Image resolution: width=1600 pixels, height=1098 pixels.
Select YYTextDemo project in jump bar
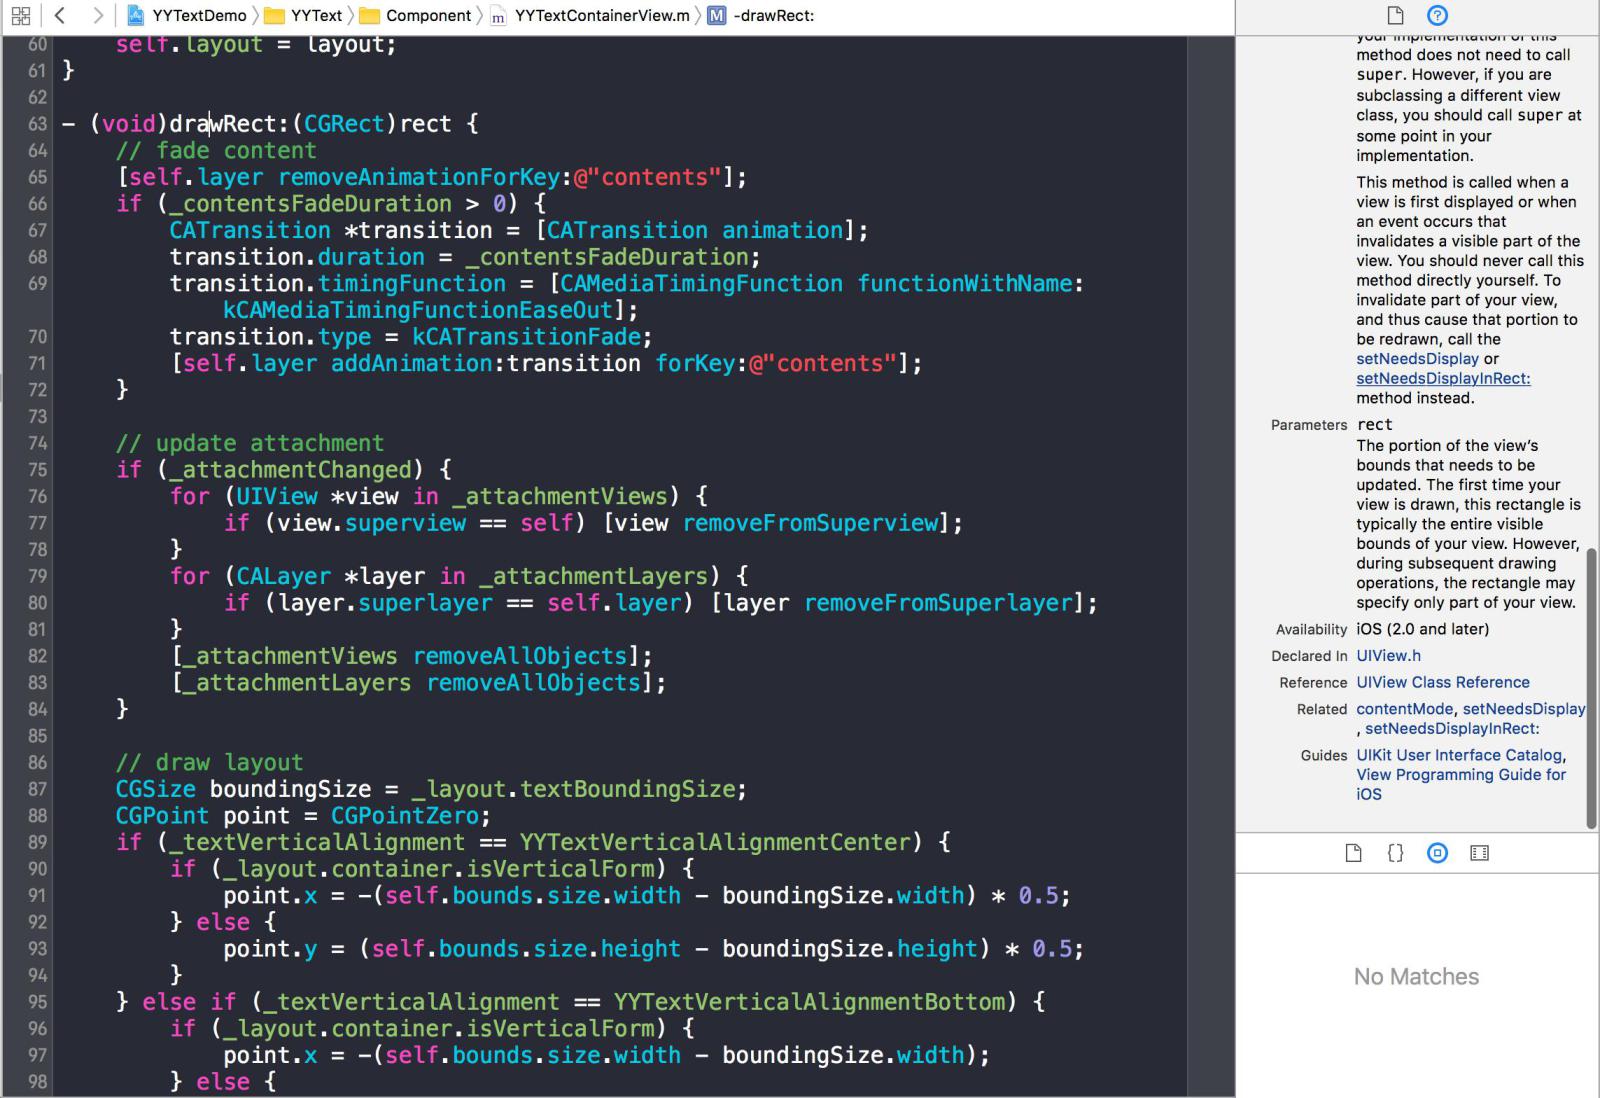coord(189,15)
